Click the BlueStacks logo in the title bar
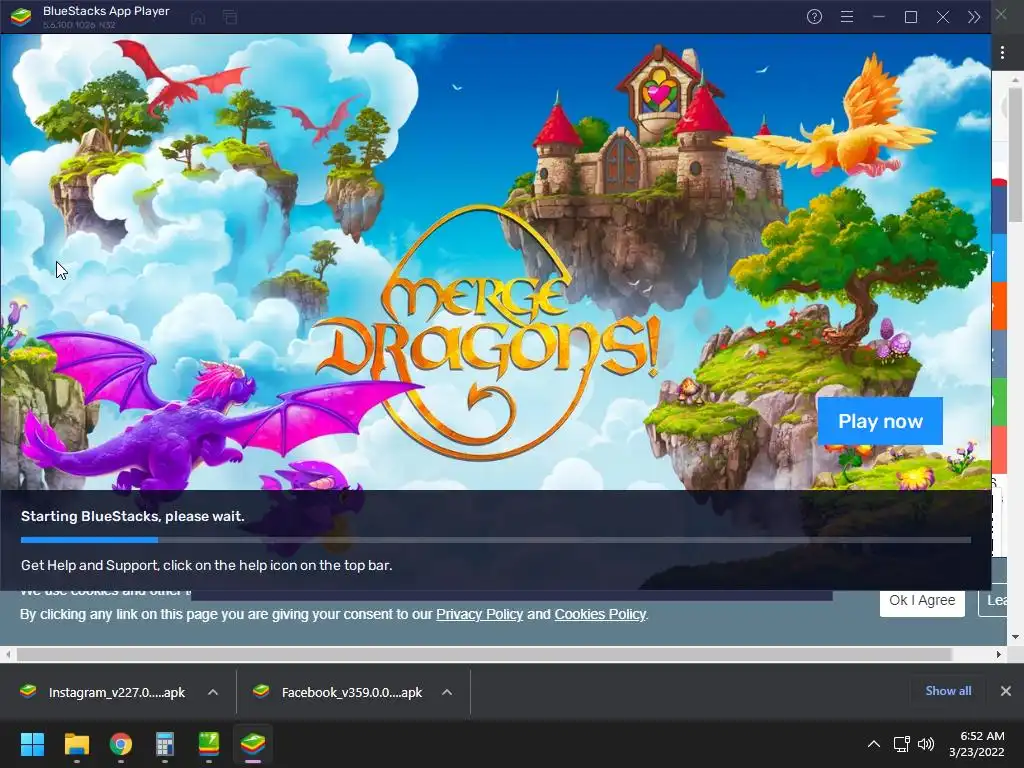This screenshot has width=1024, height=768. (21, 17)
